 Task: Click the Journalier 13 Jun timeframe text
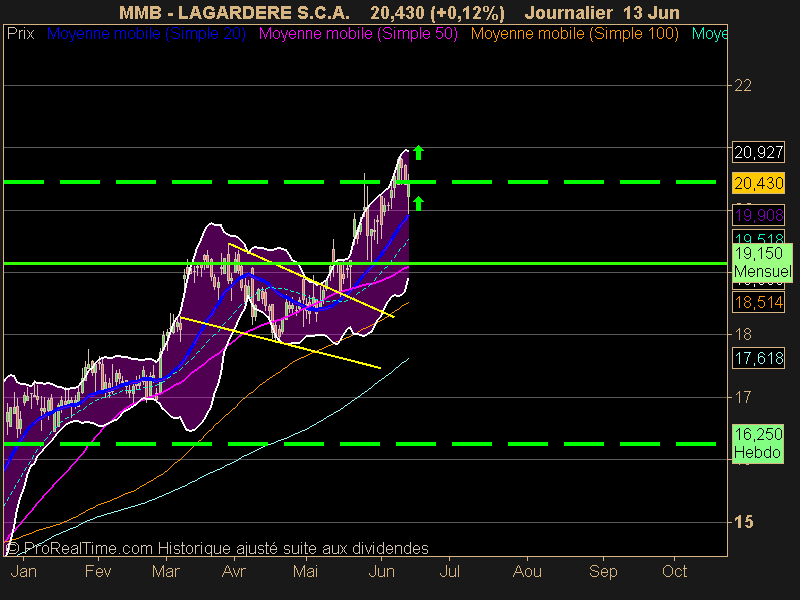602,12
